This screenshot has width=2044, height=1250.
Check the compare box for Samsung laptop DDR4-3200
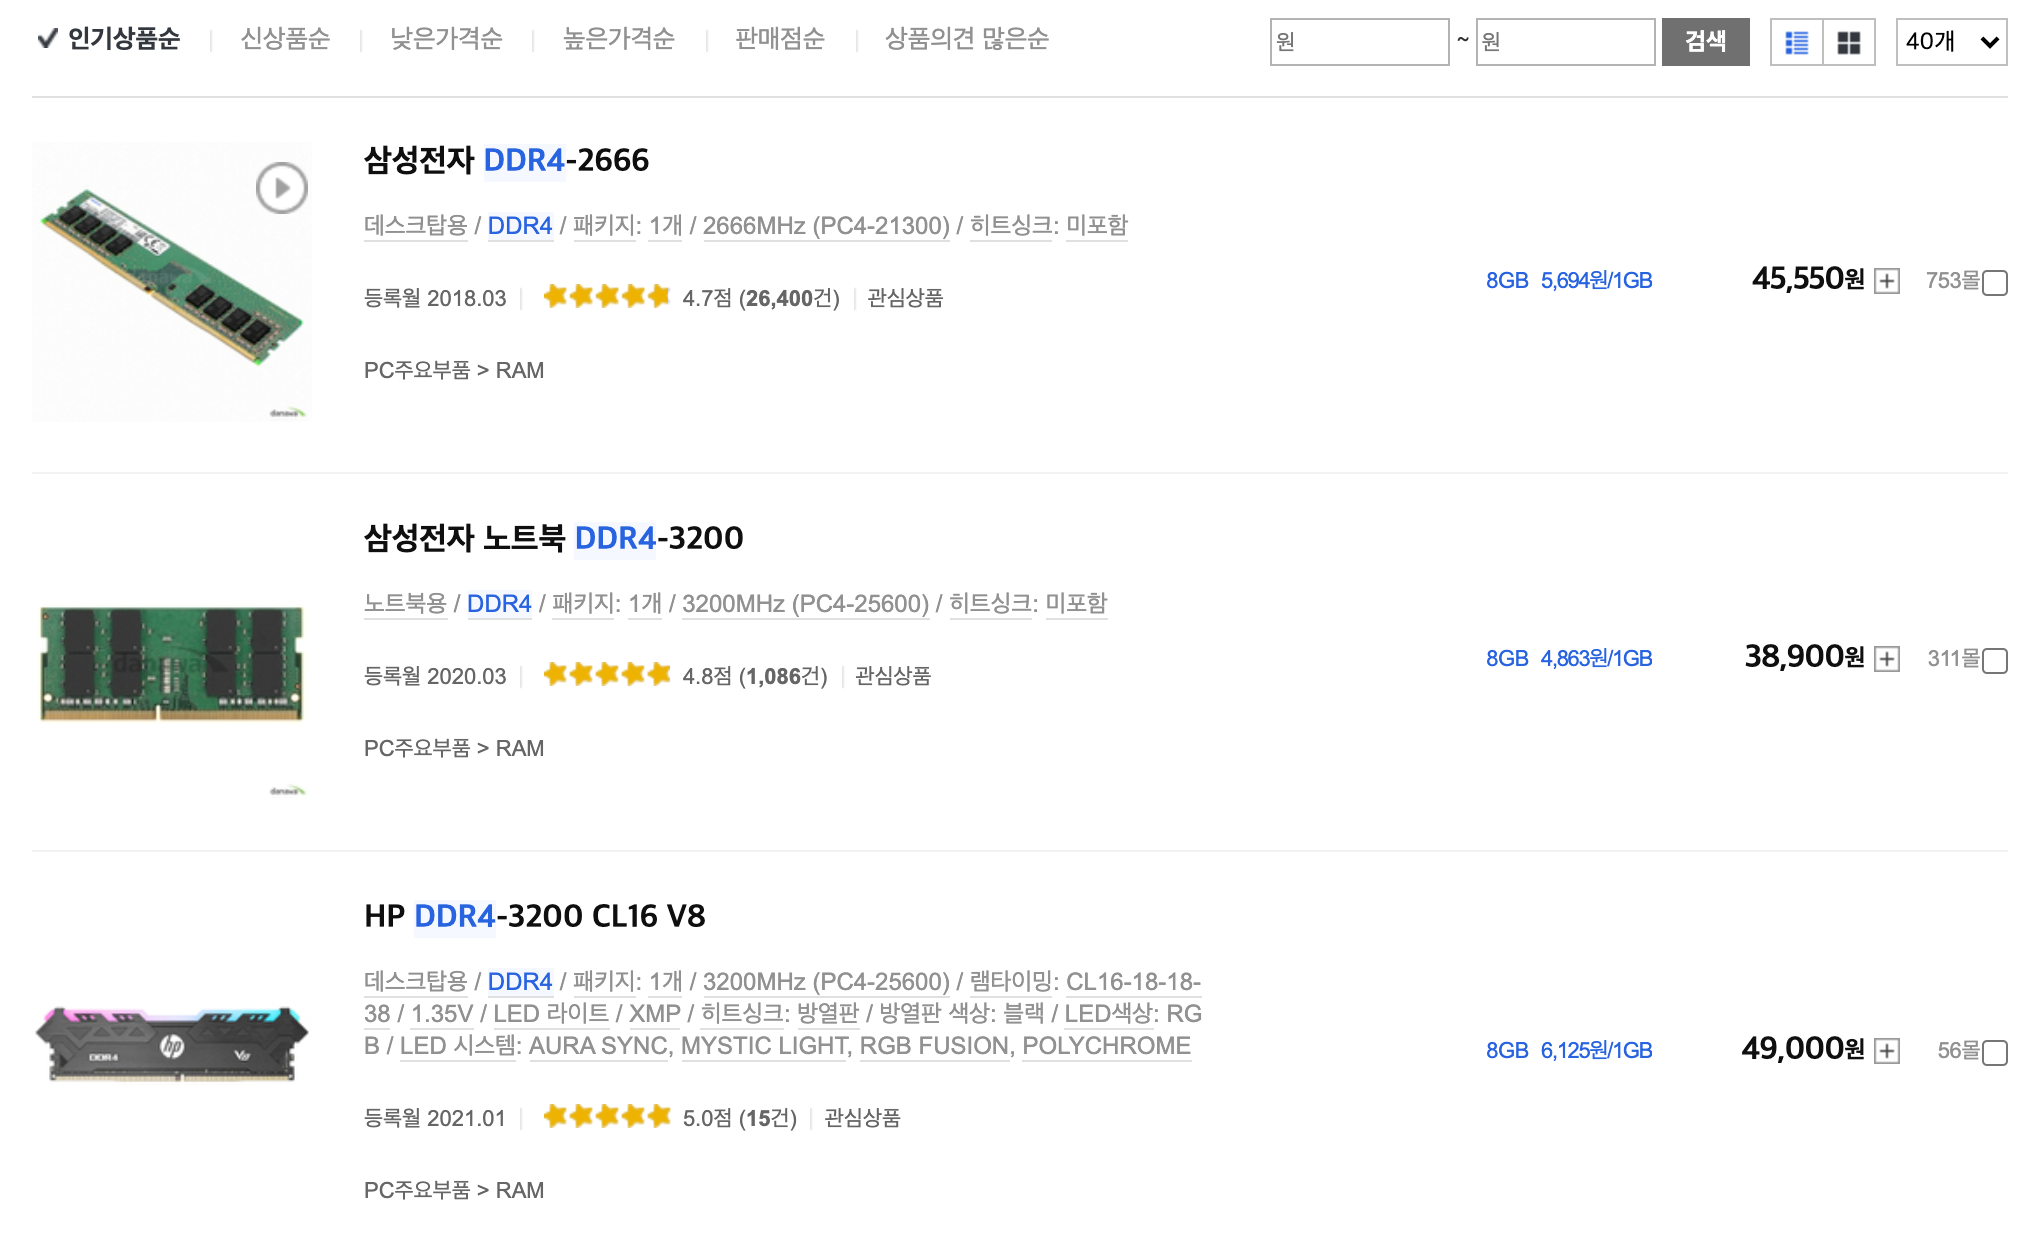pyautogui.click(x=1994, y=661)
